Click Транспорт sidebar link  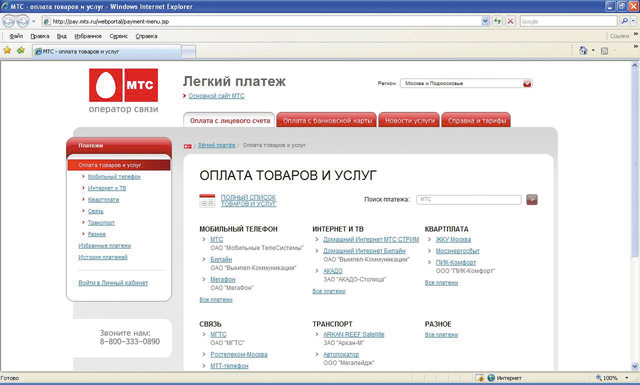pos(101,223)
